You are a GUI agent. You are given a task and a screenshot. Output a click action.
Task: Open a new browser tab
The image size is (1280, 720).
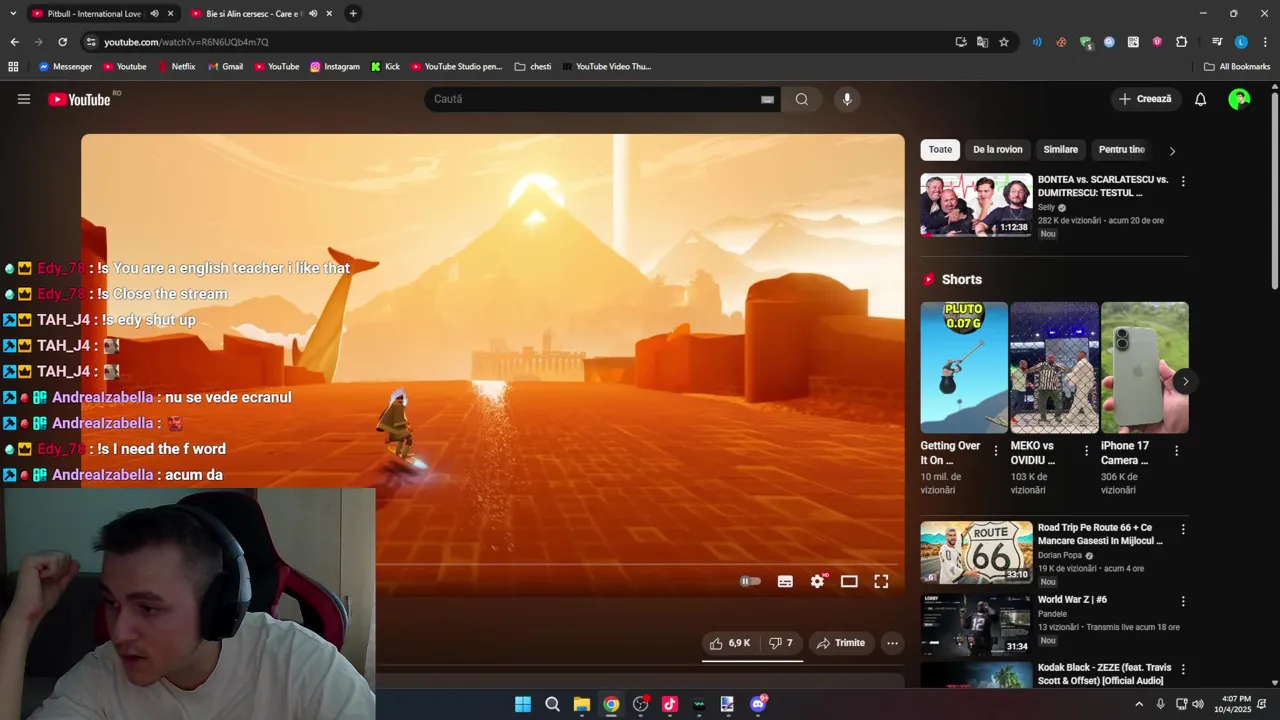click(x=353, y=13)
